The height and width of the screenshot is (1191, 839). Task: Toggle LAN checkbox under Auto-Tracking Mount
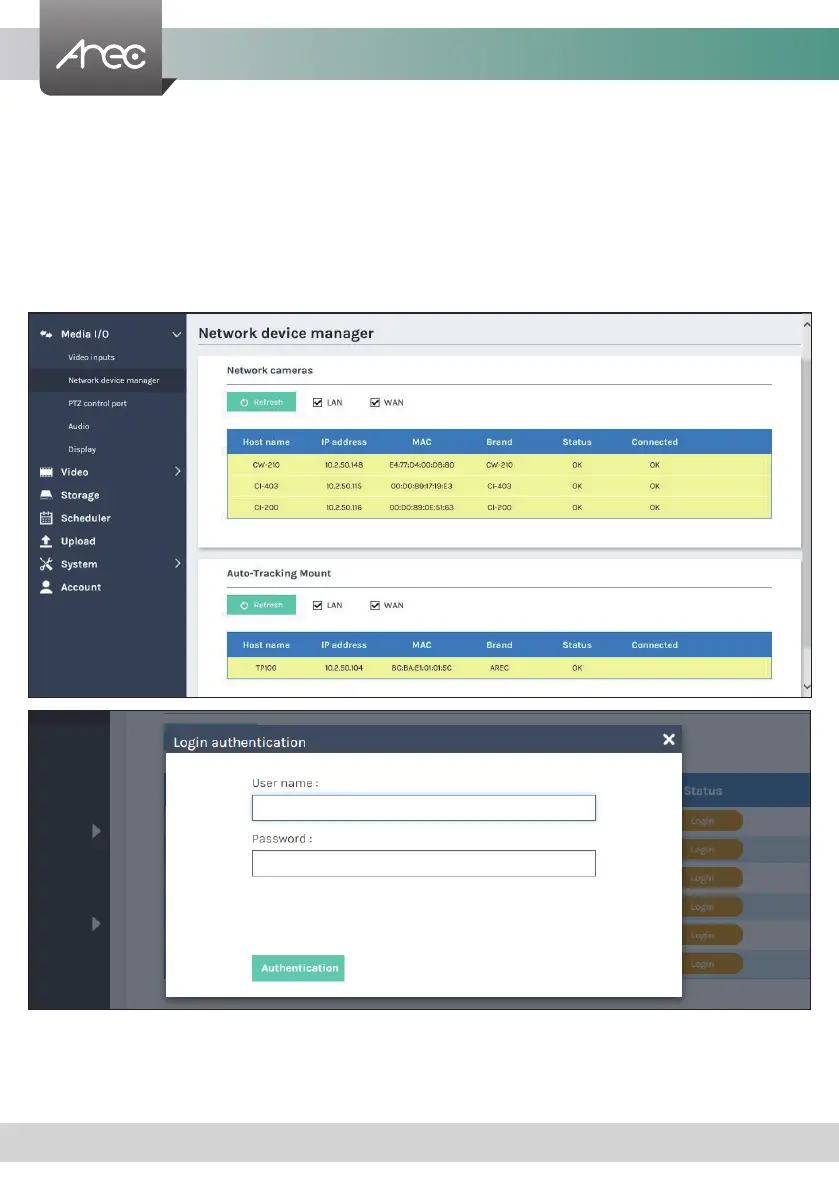[x=317, y=605]
